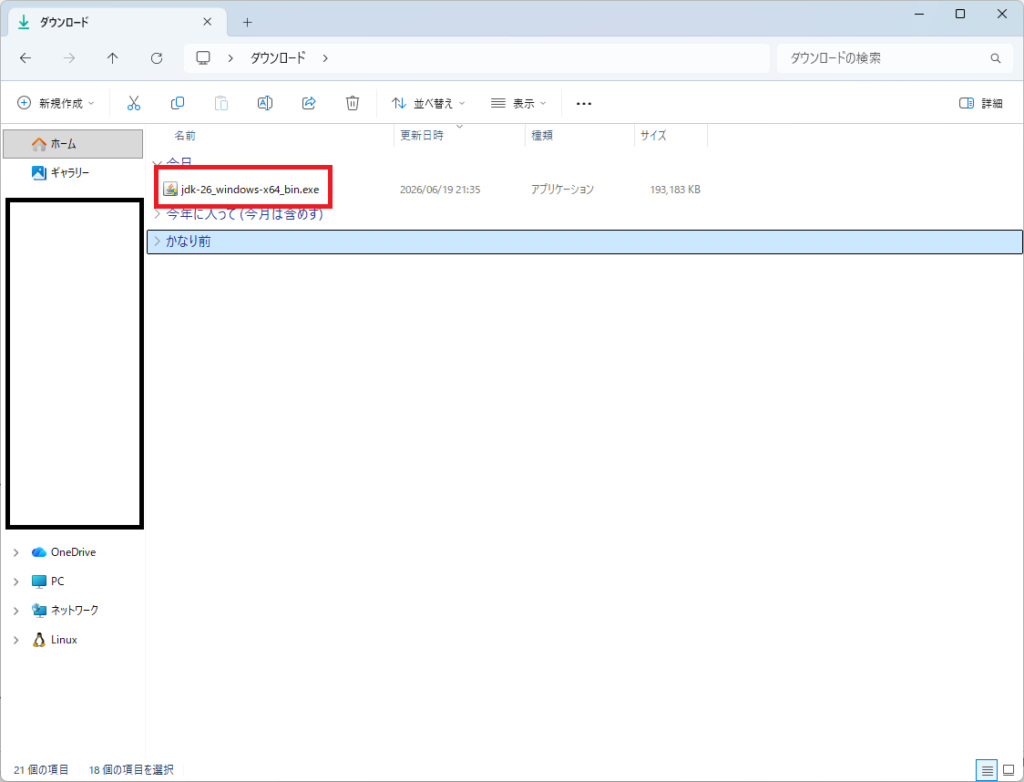This screenshot has width=1024, height=782.
Task: Expand the 今年に入って group
Action: (157, 214)
